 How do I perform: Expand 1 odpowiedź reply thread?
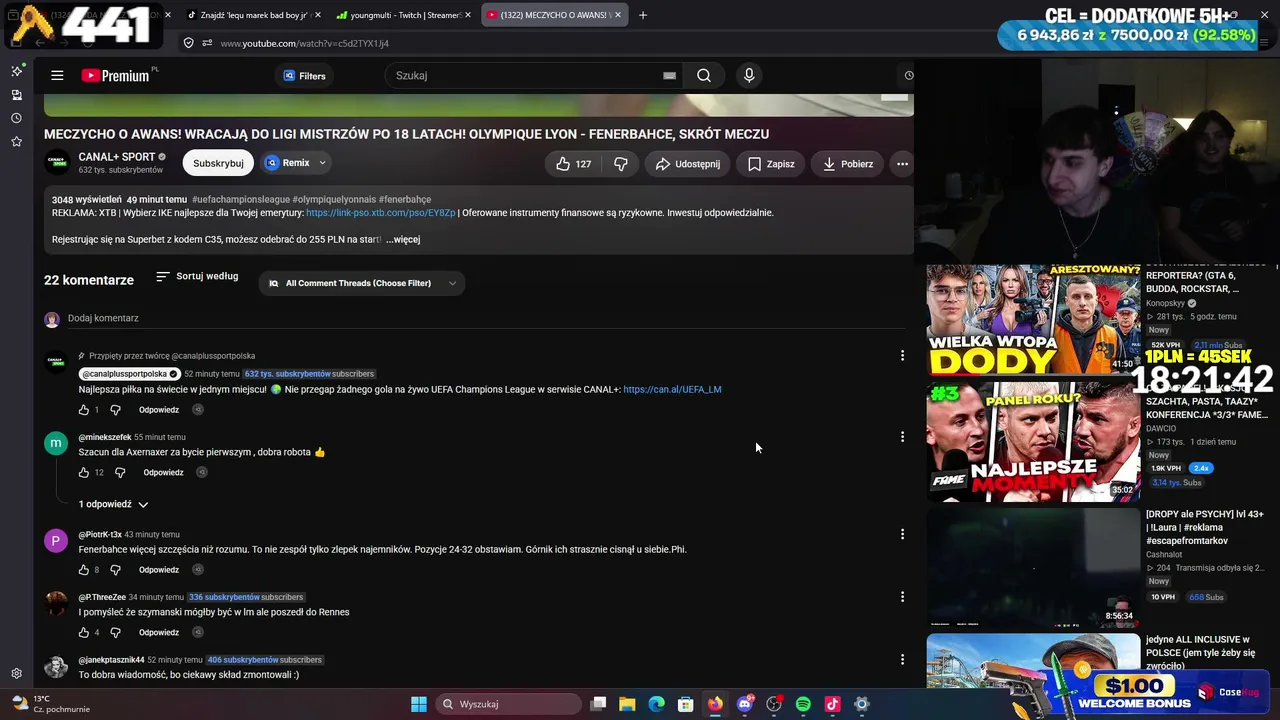click(113, 504)
